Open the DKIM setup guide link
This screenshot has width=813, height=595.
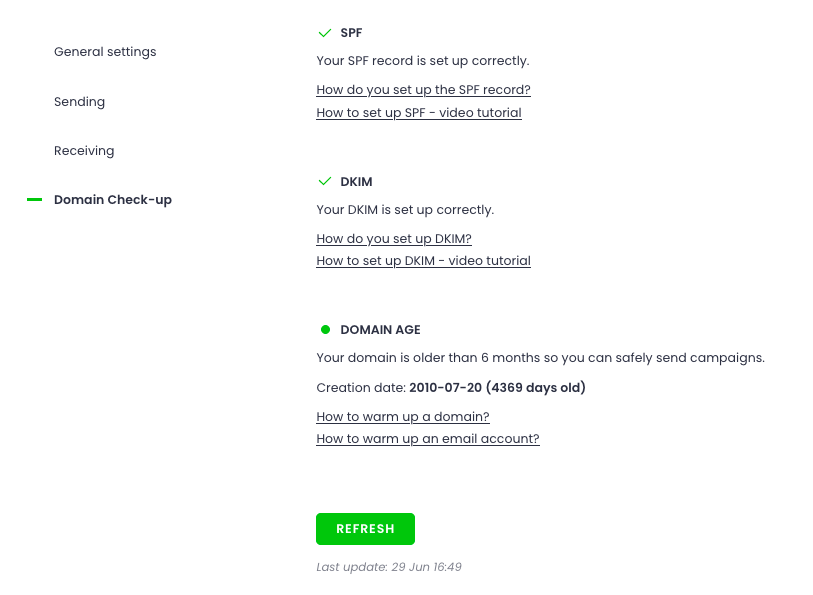[393, 238]
